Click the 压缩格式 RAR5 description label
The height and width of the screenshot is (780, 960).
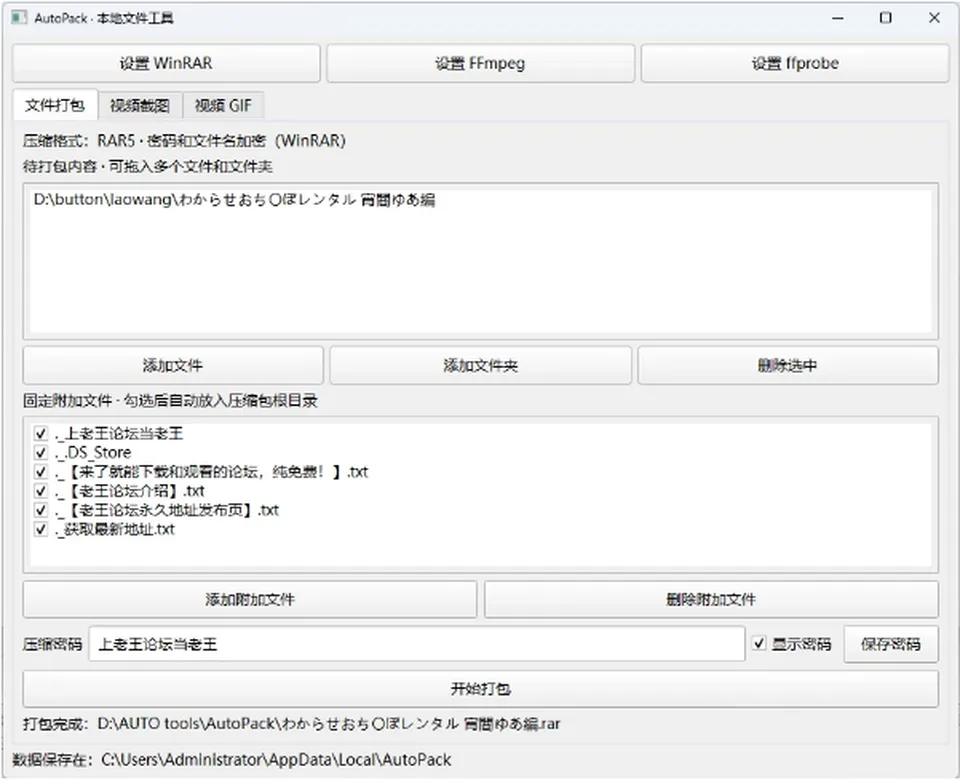coord(184,141)
